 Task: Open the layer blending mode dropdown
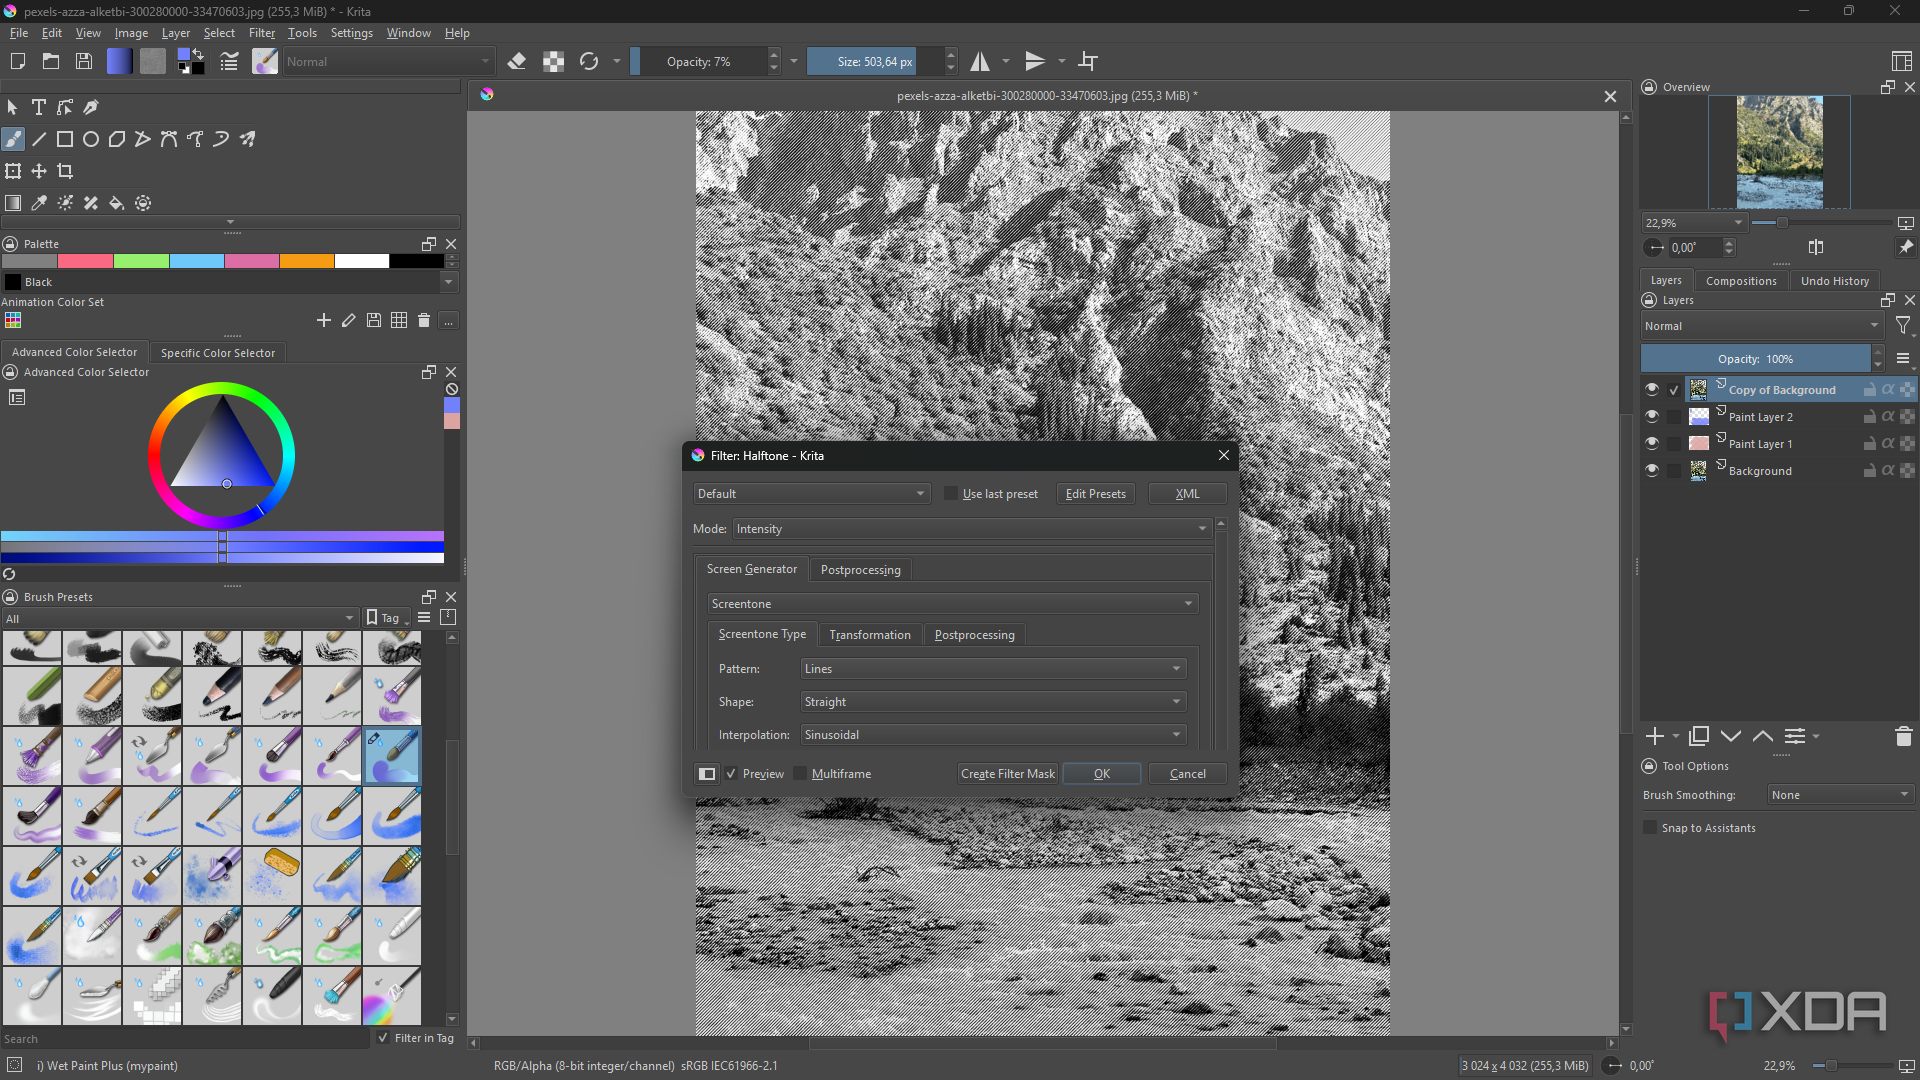point(1762,326)
